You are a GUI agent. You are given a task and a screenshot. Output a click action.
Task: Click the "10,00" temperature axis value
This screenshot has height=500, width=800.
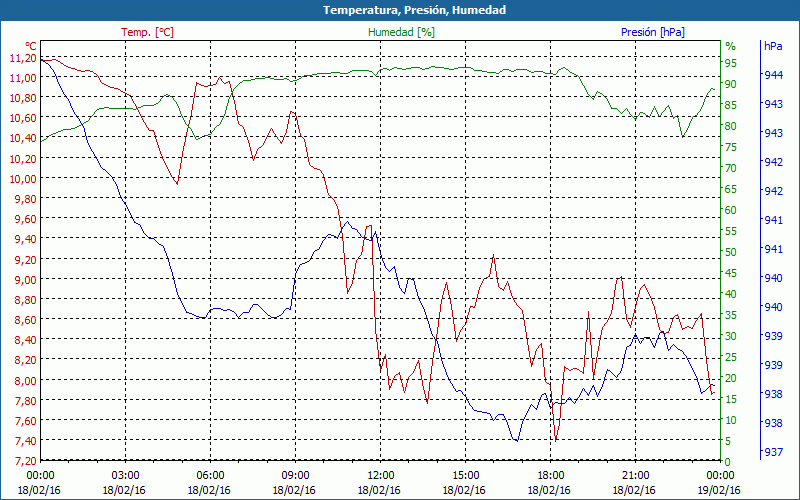23,179
